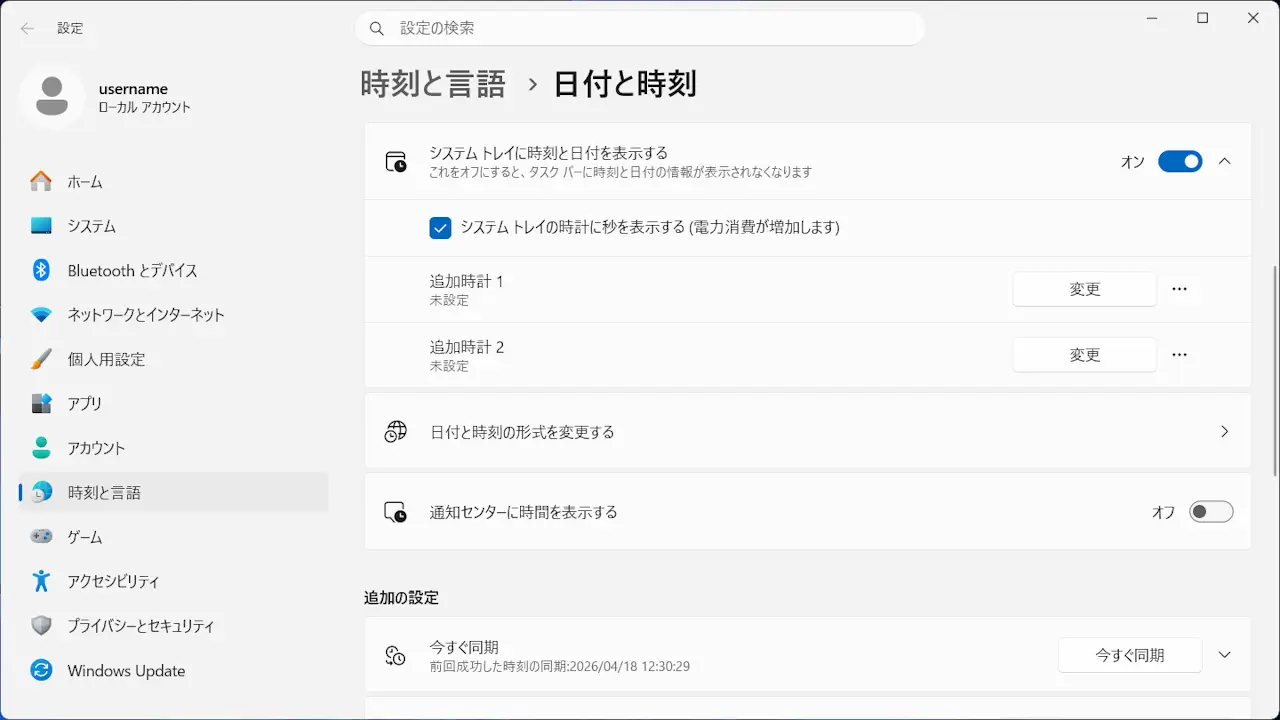
Task: Open 日付と時刻の形式を変更する page
Action: (807, 432)
